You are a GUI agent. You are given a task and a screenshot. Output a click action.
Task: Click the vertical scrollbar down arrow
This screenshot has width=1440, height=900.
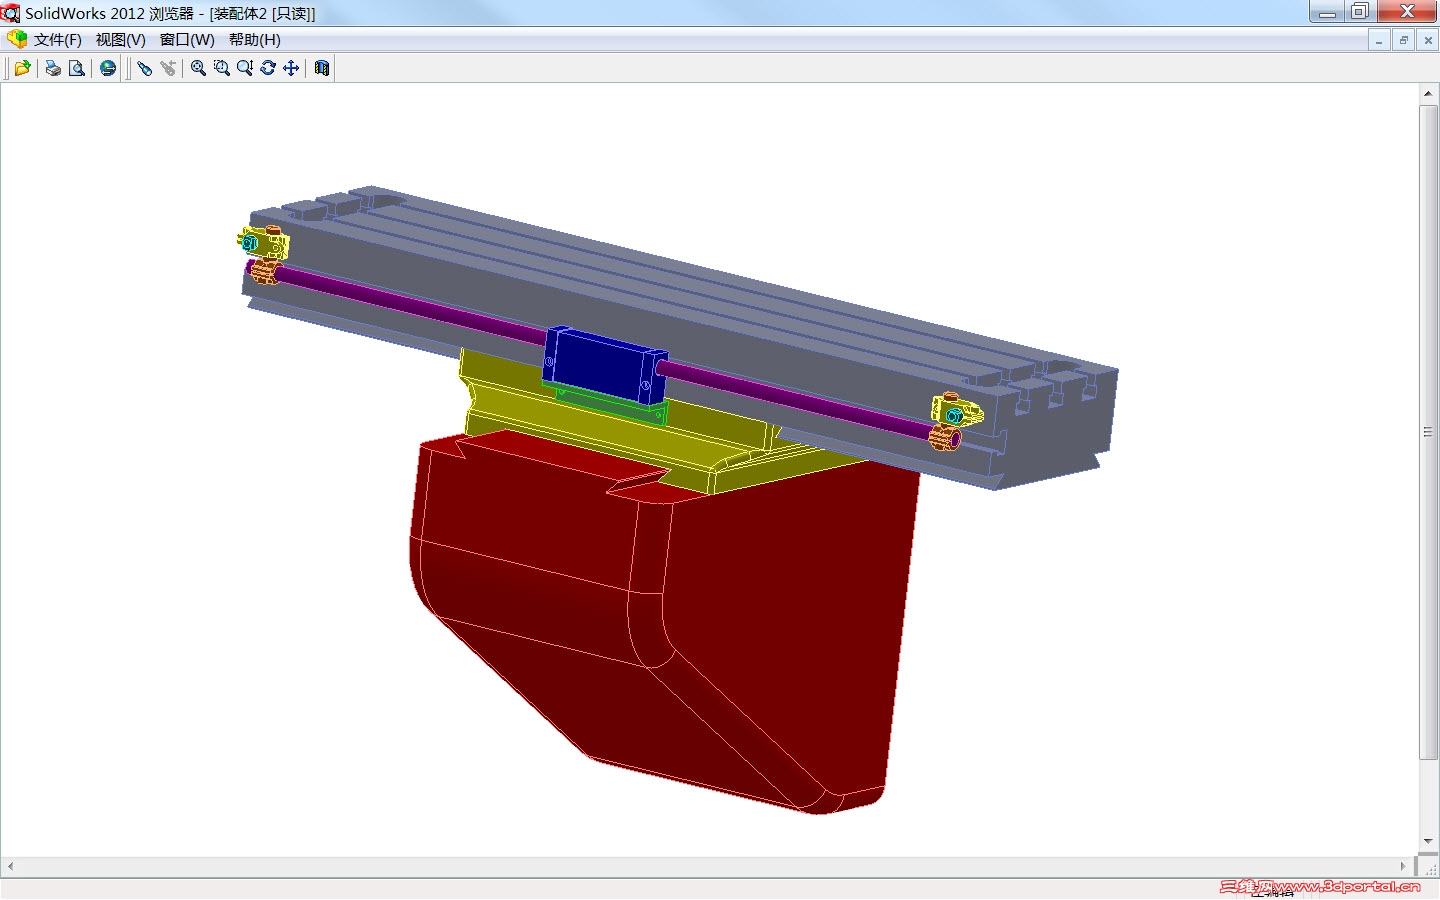click(1428, 842)
